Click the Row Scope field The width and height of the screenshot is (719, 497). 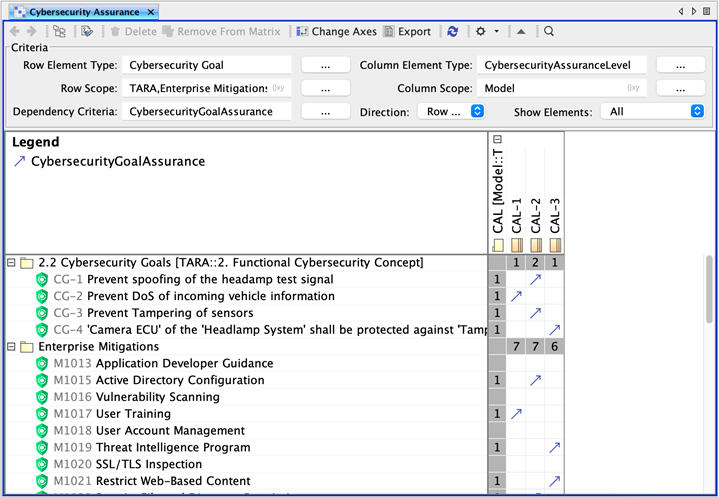point(206,88)
